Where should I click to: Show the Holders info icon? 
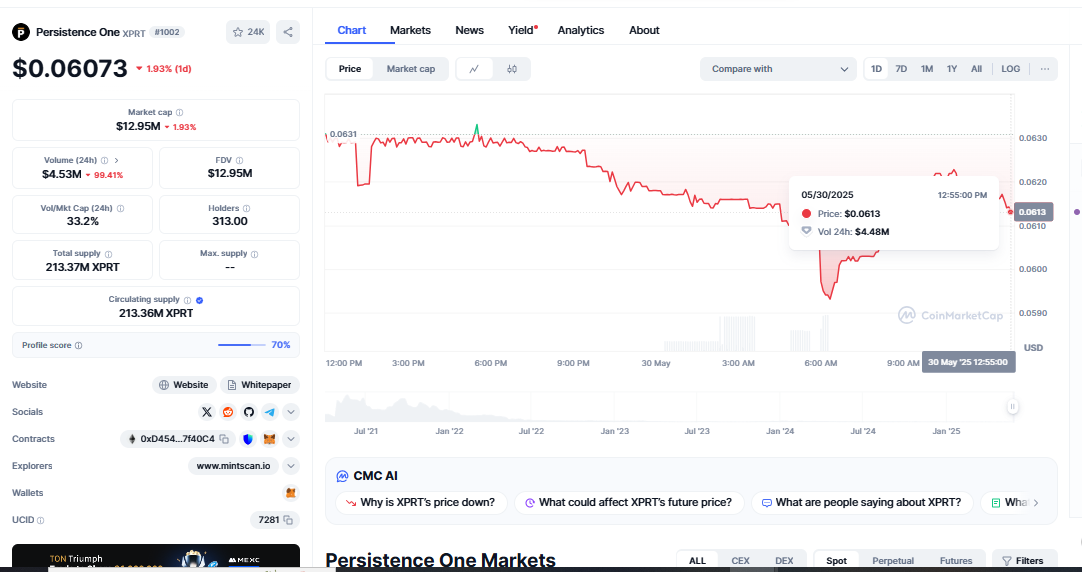[x=246, y=208]
